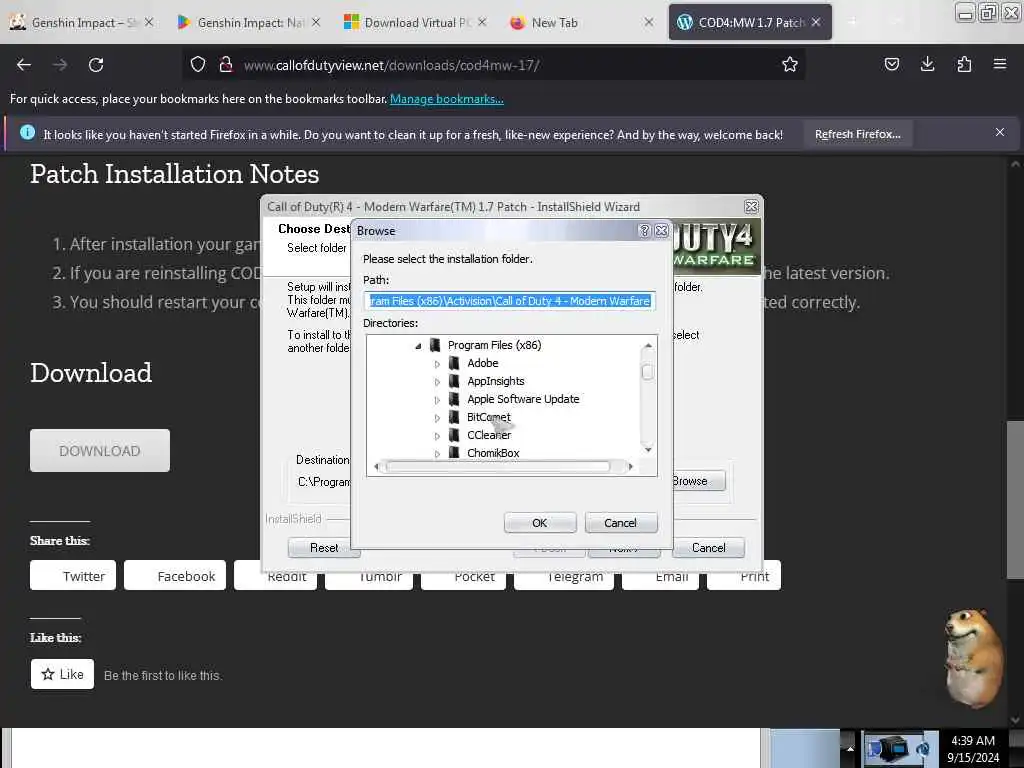The height and width of the screenshot is (768, 1024).
Task: Click the Path input field
Action: click(x=509, y=300)
